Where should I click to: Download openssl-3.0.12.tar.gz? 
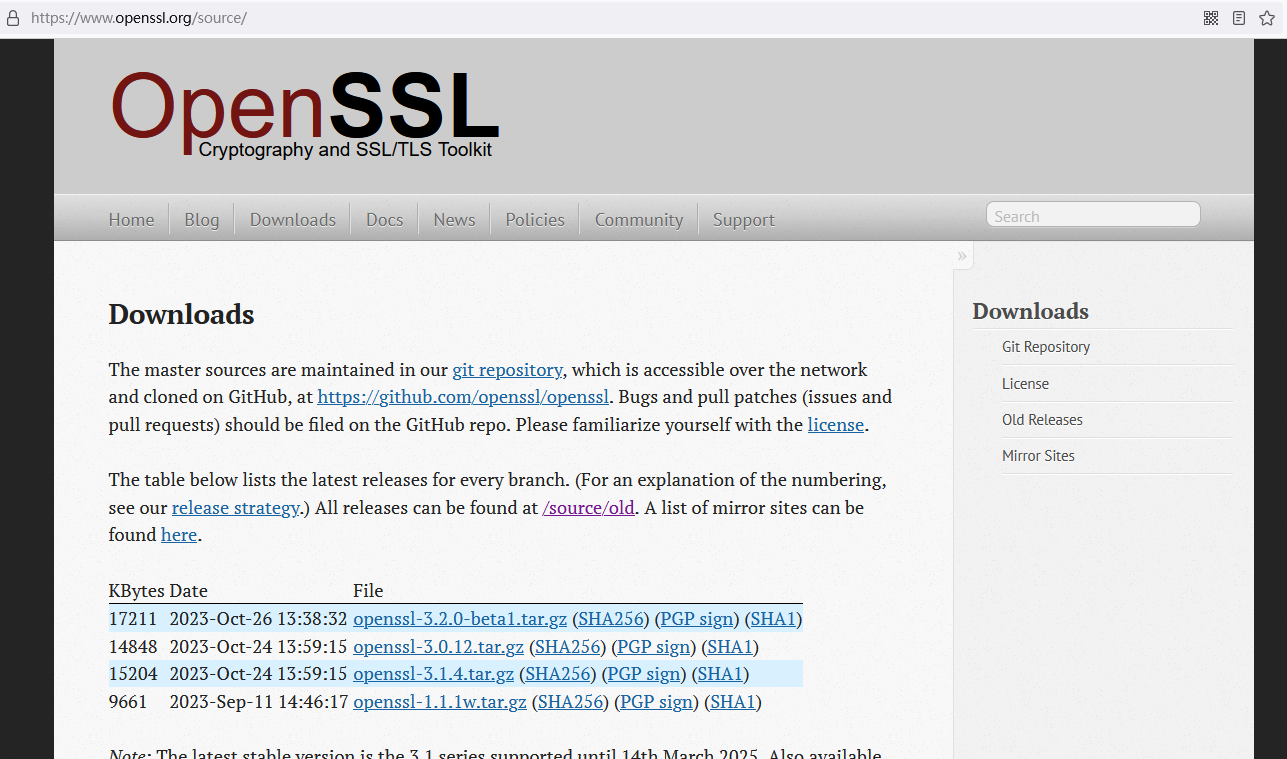pos(438,647)
